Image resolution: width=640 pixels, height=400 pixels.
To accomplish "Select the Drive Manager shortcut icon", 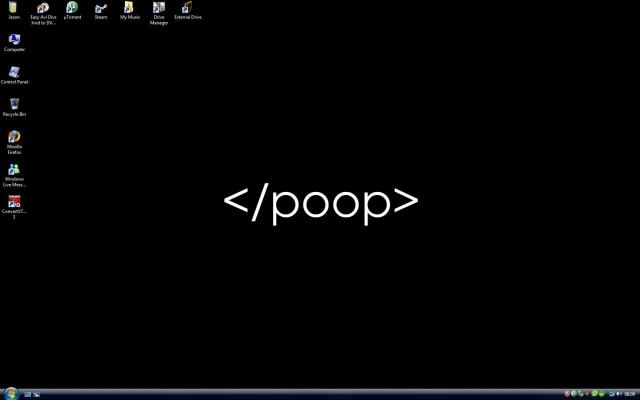I will point(159,13).
